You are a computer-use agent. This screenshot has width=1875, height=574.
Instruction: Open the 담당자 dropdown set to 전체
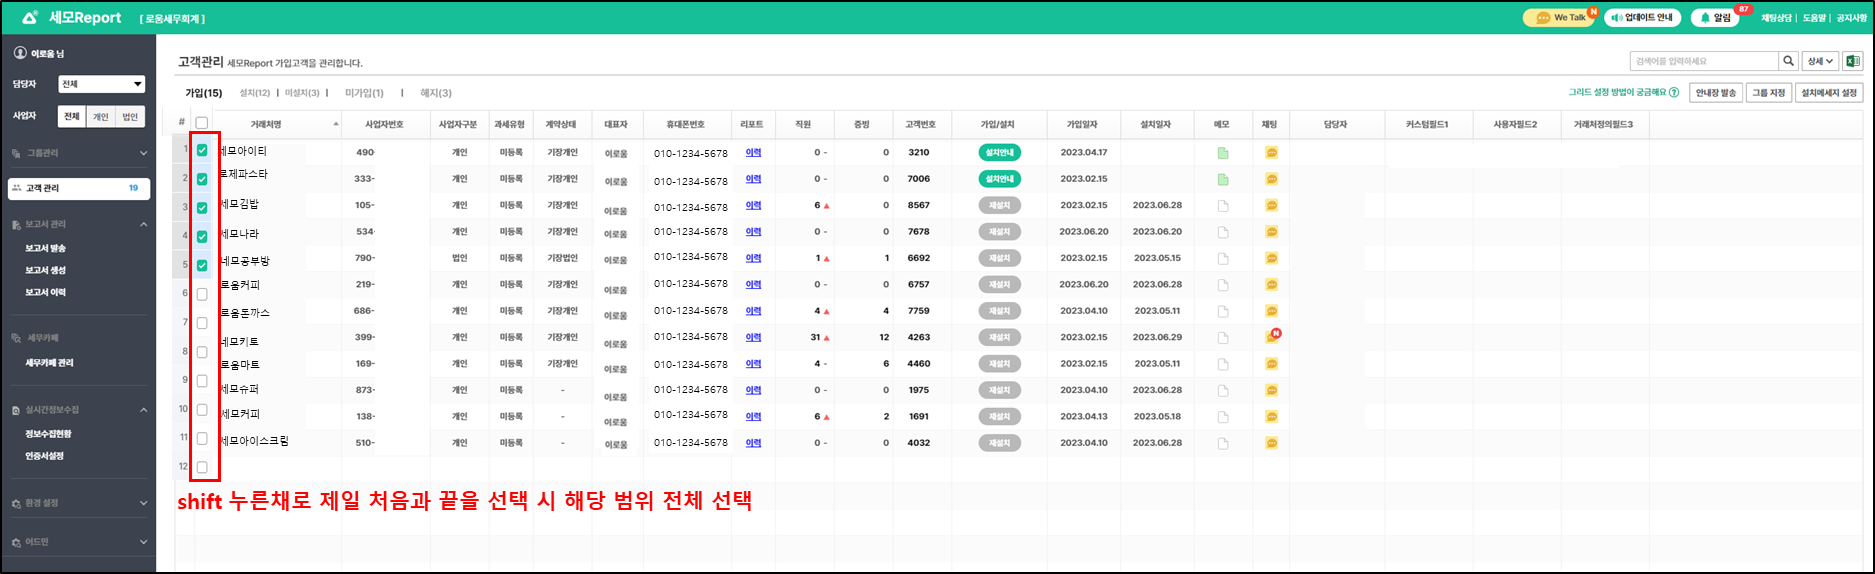(x=102, y=84)
